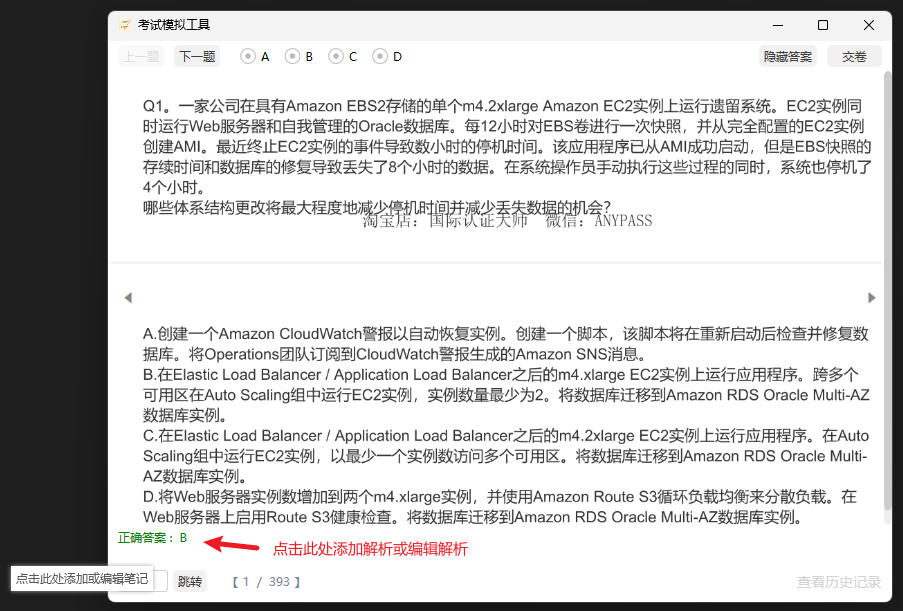Image resolution: width=903 pixels, height=611 pixels.
Task: Click the 跳转 jump button
Action: pos(189,582)
